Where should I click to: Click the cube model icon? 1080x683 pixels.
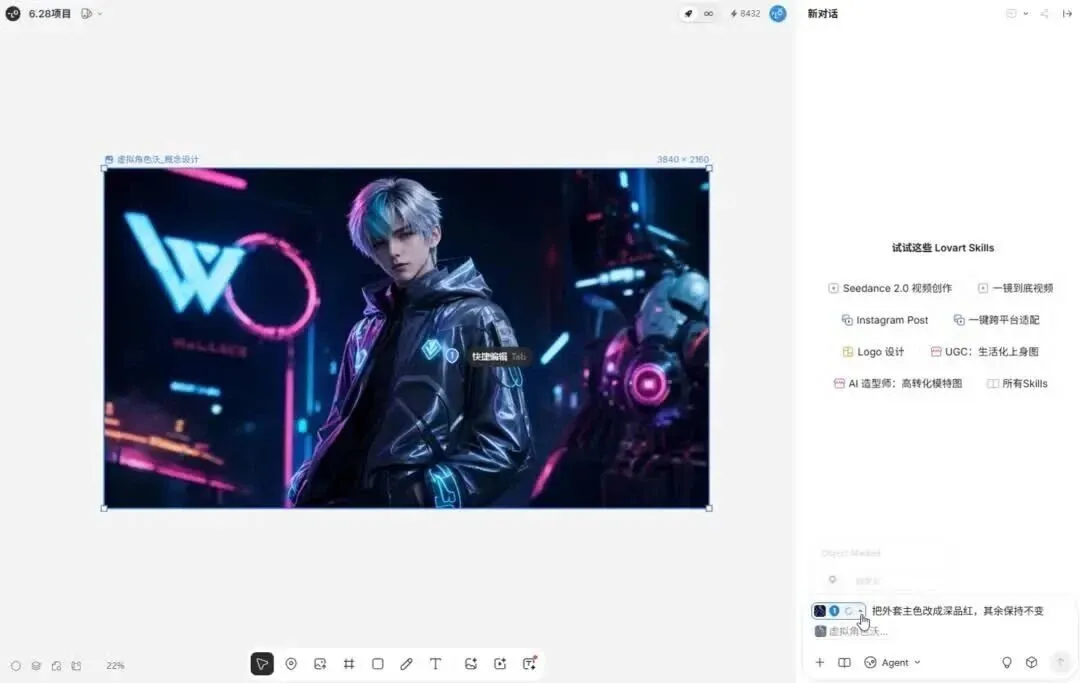click(x=1031, y=662)
